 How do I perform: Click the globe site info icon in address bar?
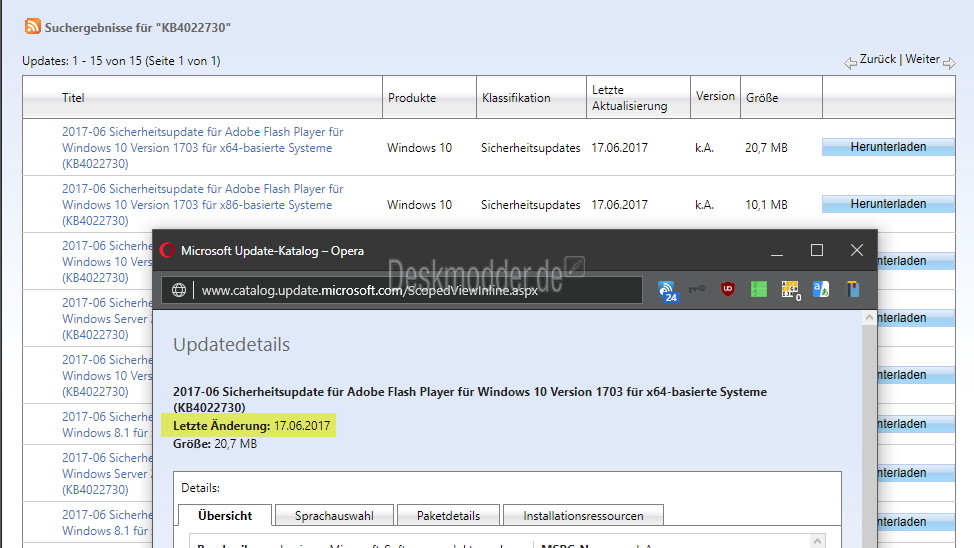[x=179, y=290]
